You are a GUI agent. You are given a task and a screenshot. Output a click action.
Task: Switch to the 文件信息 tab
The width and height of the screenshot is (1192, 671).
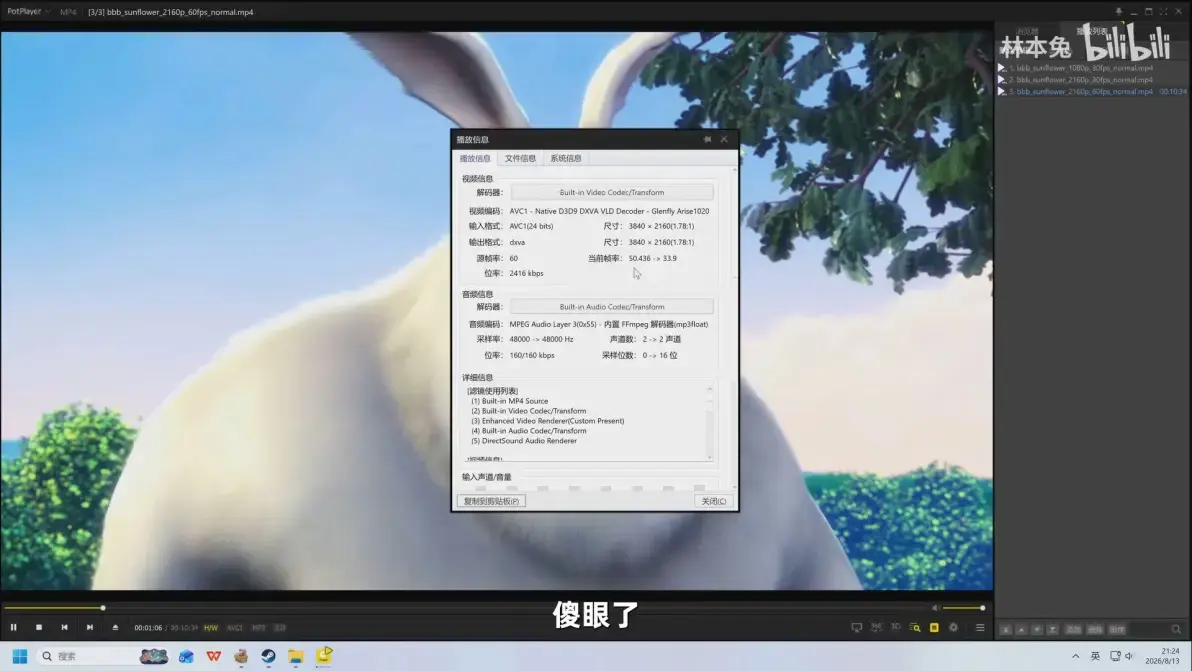pos(521,158)
